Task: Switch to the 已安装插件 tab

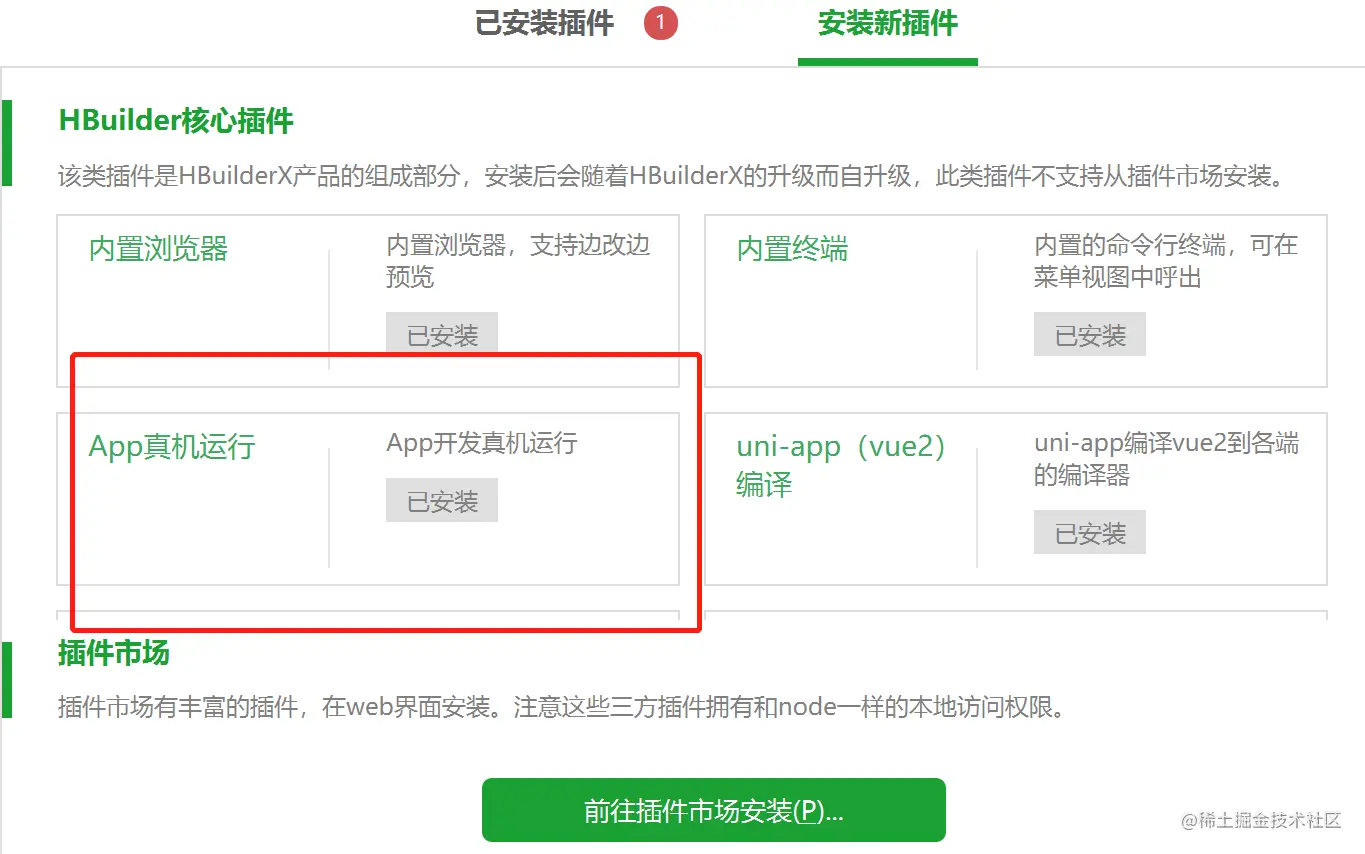Action: (544, 23)
